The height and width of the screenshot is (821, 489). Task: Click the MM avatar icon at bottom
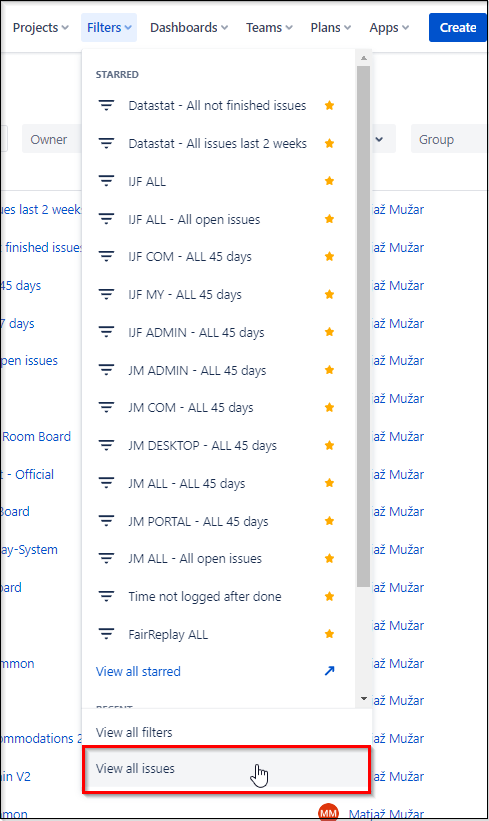[329, 813]
